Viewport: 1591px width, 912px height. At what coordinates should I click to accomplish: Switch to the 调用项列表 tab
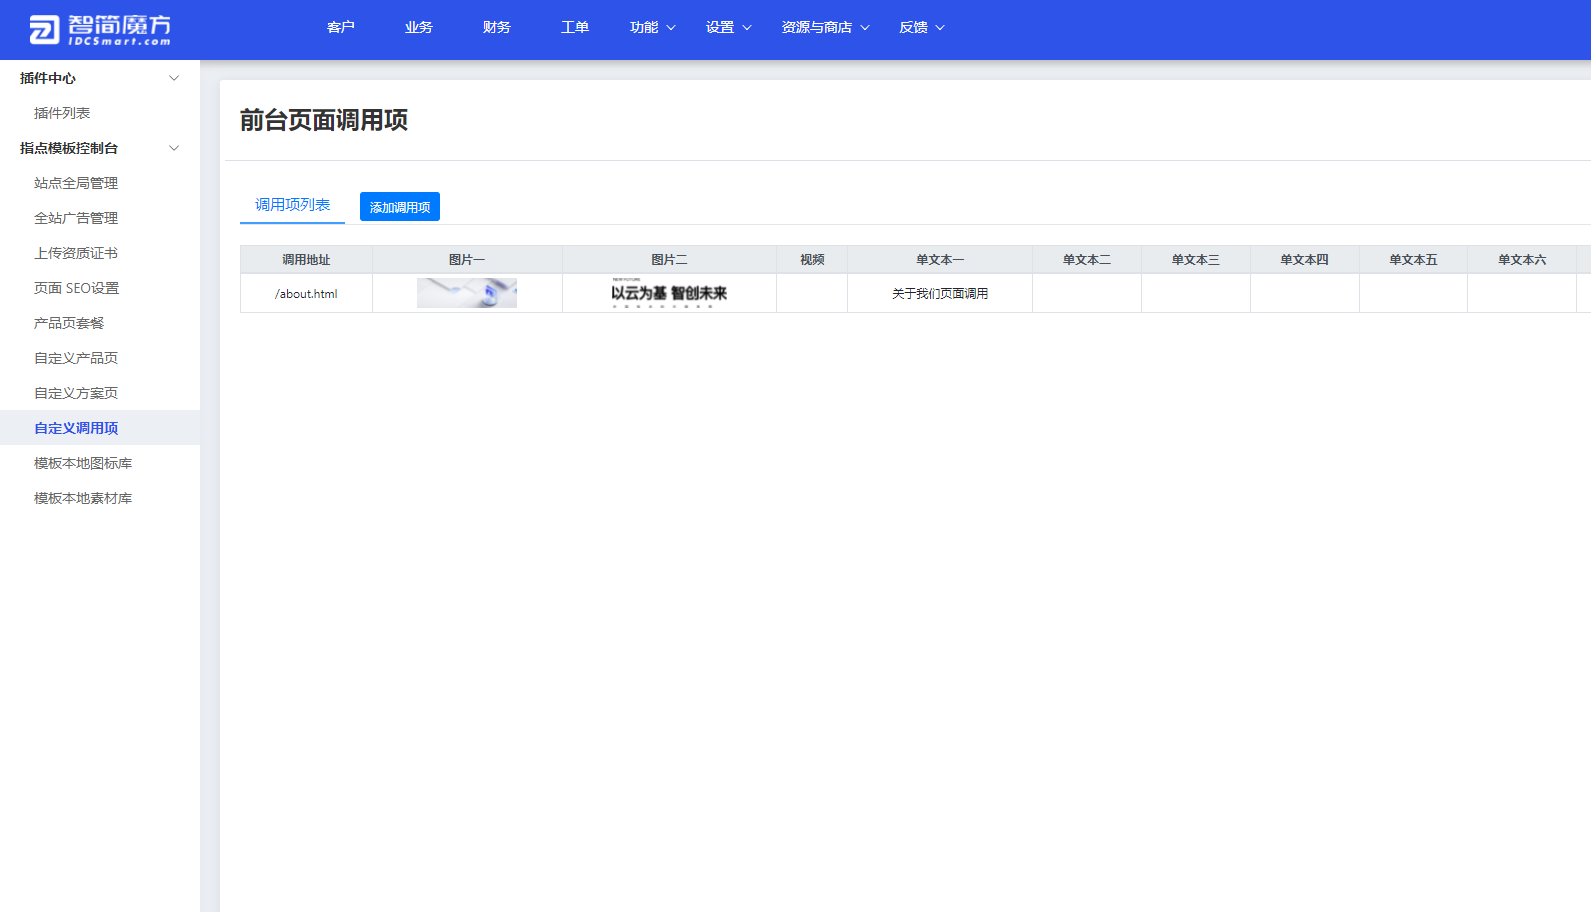[x=292, y=205]
